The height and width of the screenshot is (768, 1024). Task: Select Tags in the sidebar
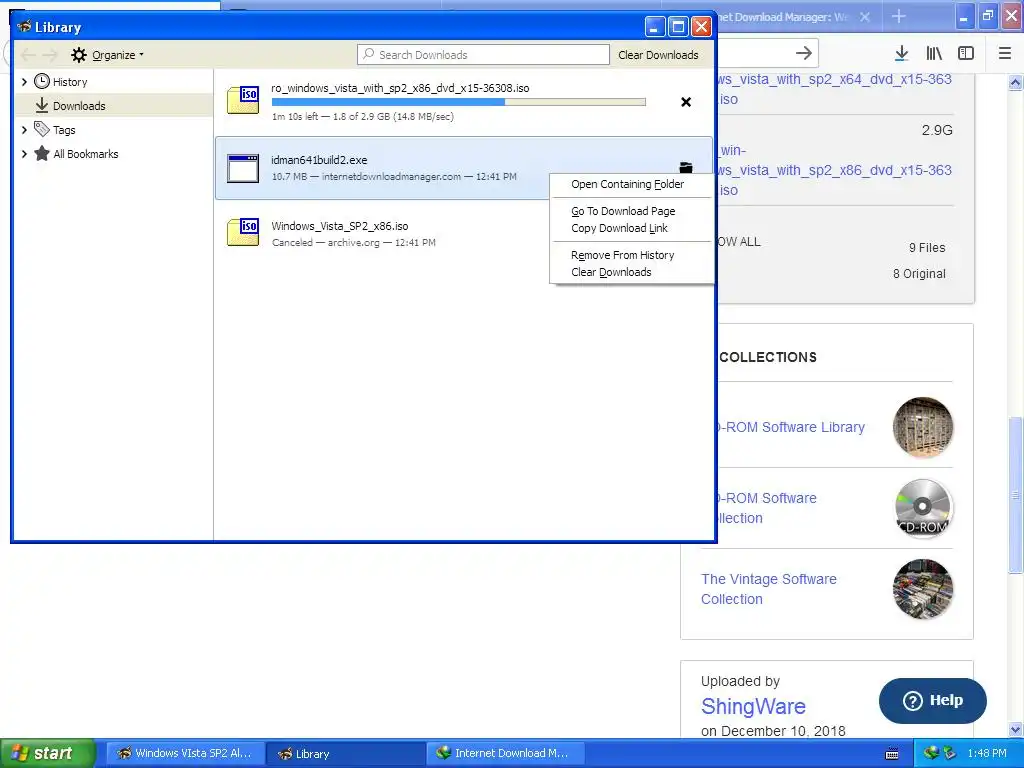(64, 130)
